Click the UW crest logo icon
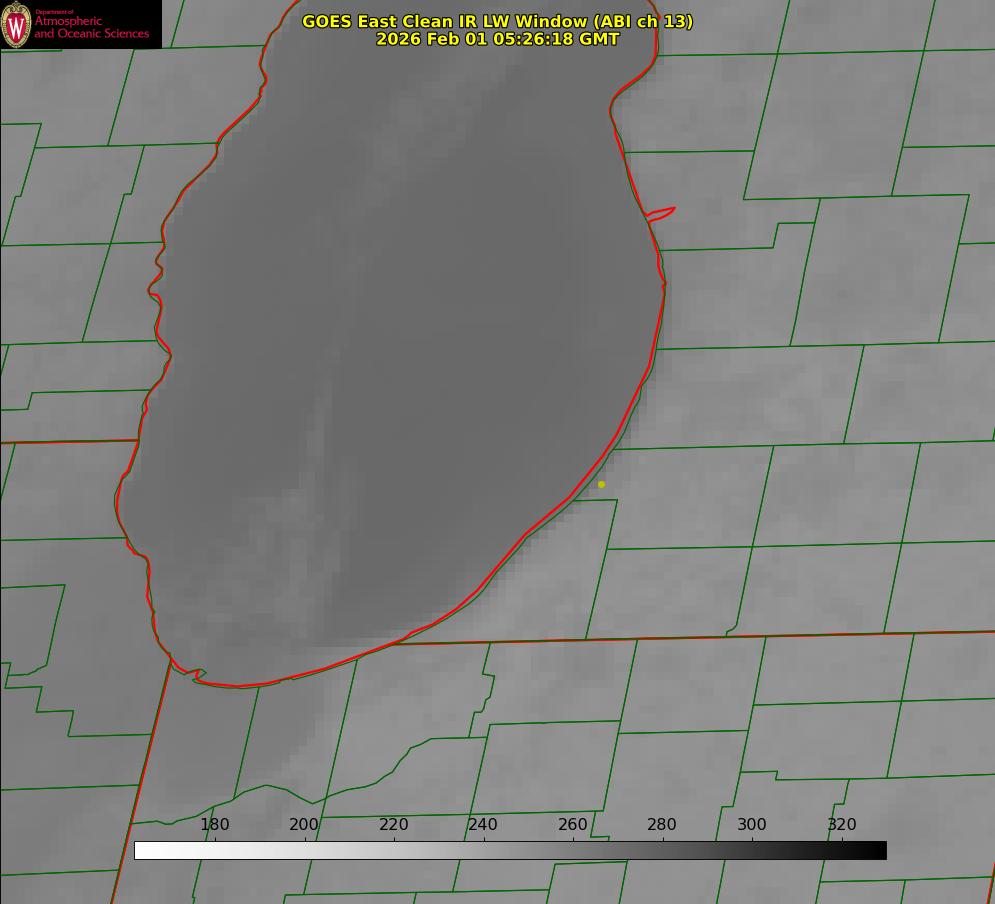 click(16, 25)
